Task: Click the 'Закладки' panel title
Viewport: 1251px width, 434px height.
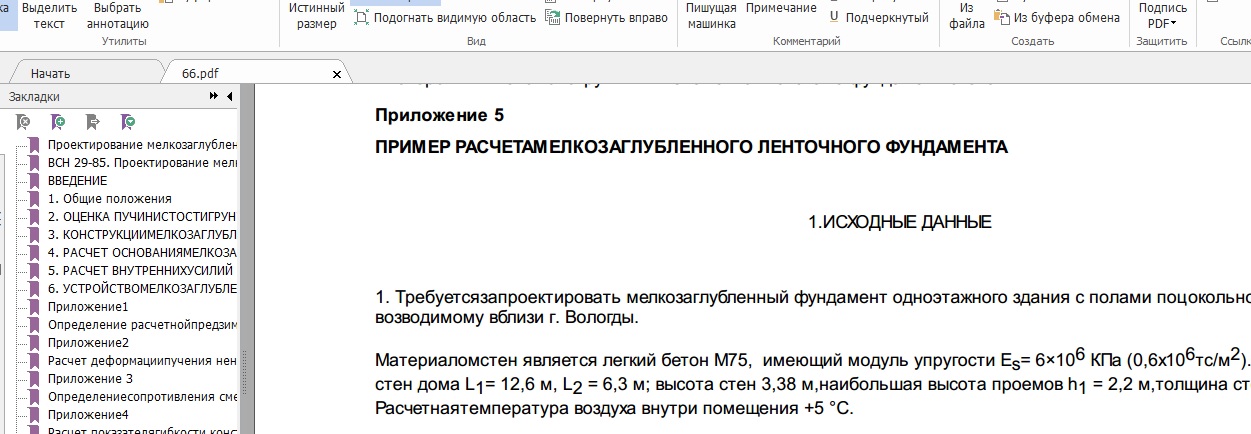Action: point(34,97)
